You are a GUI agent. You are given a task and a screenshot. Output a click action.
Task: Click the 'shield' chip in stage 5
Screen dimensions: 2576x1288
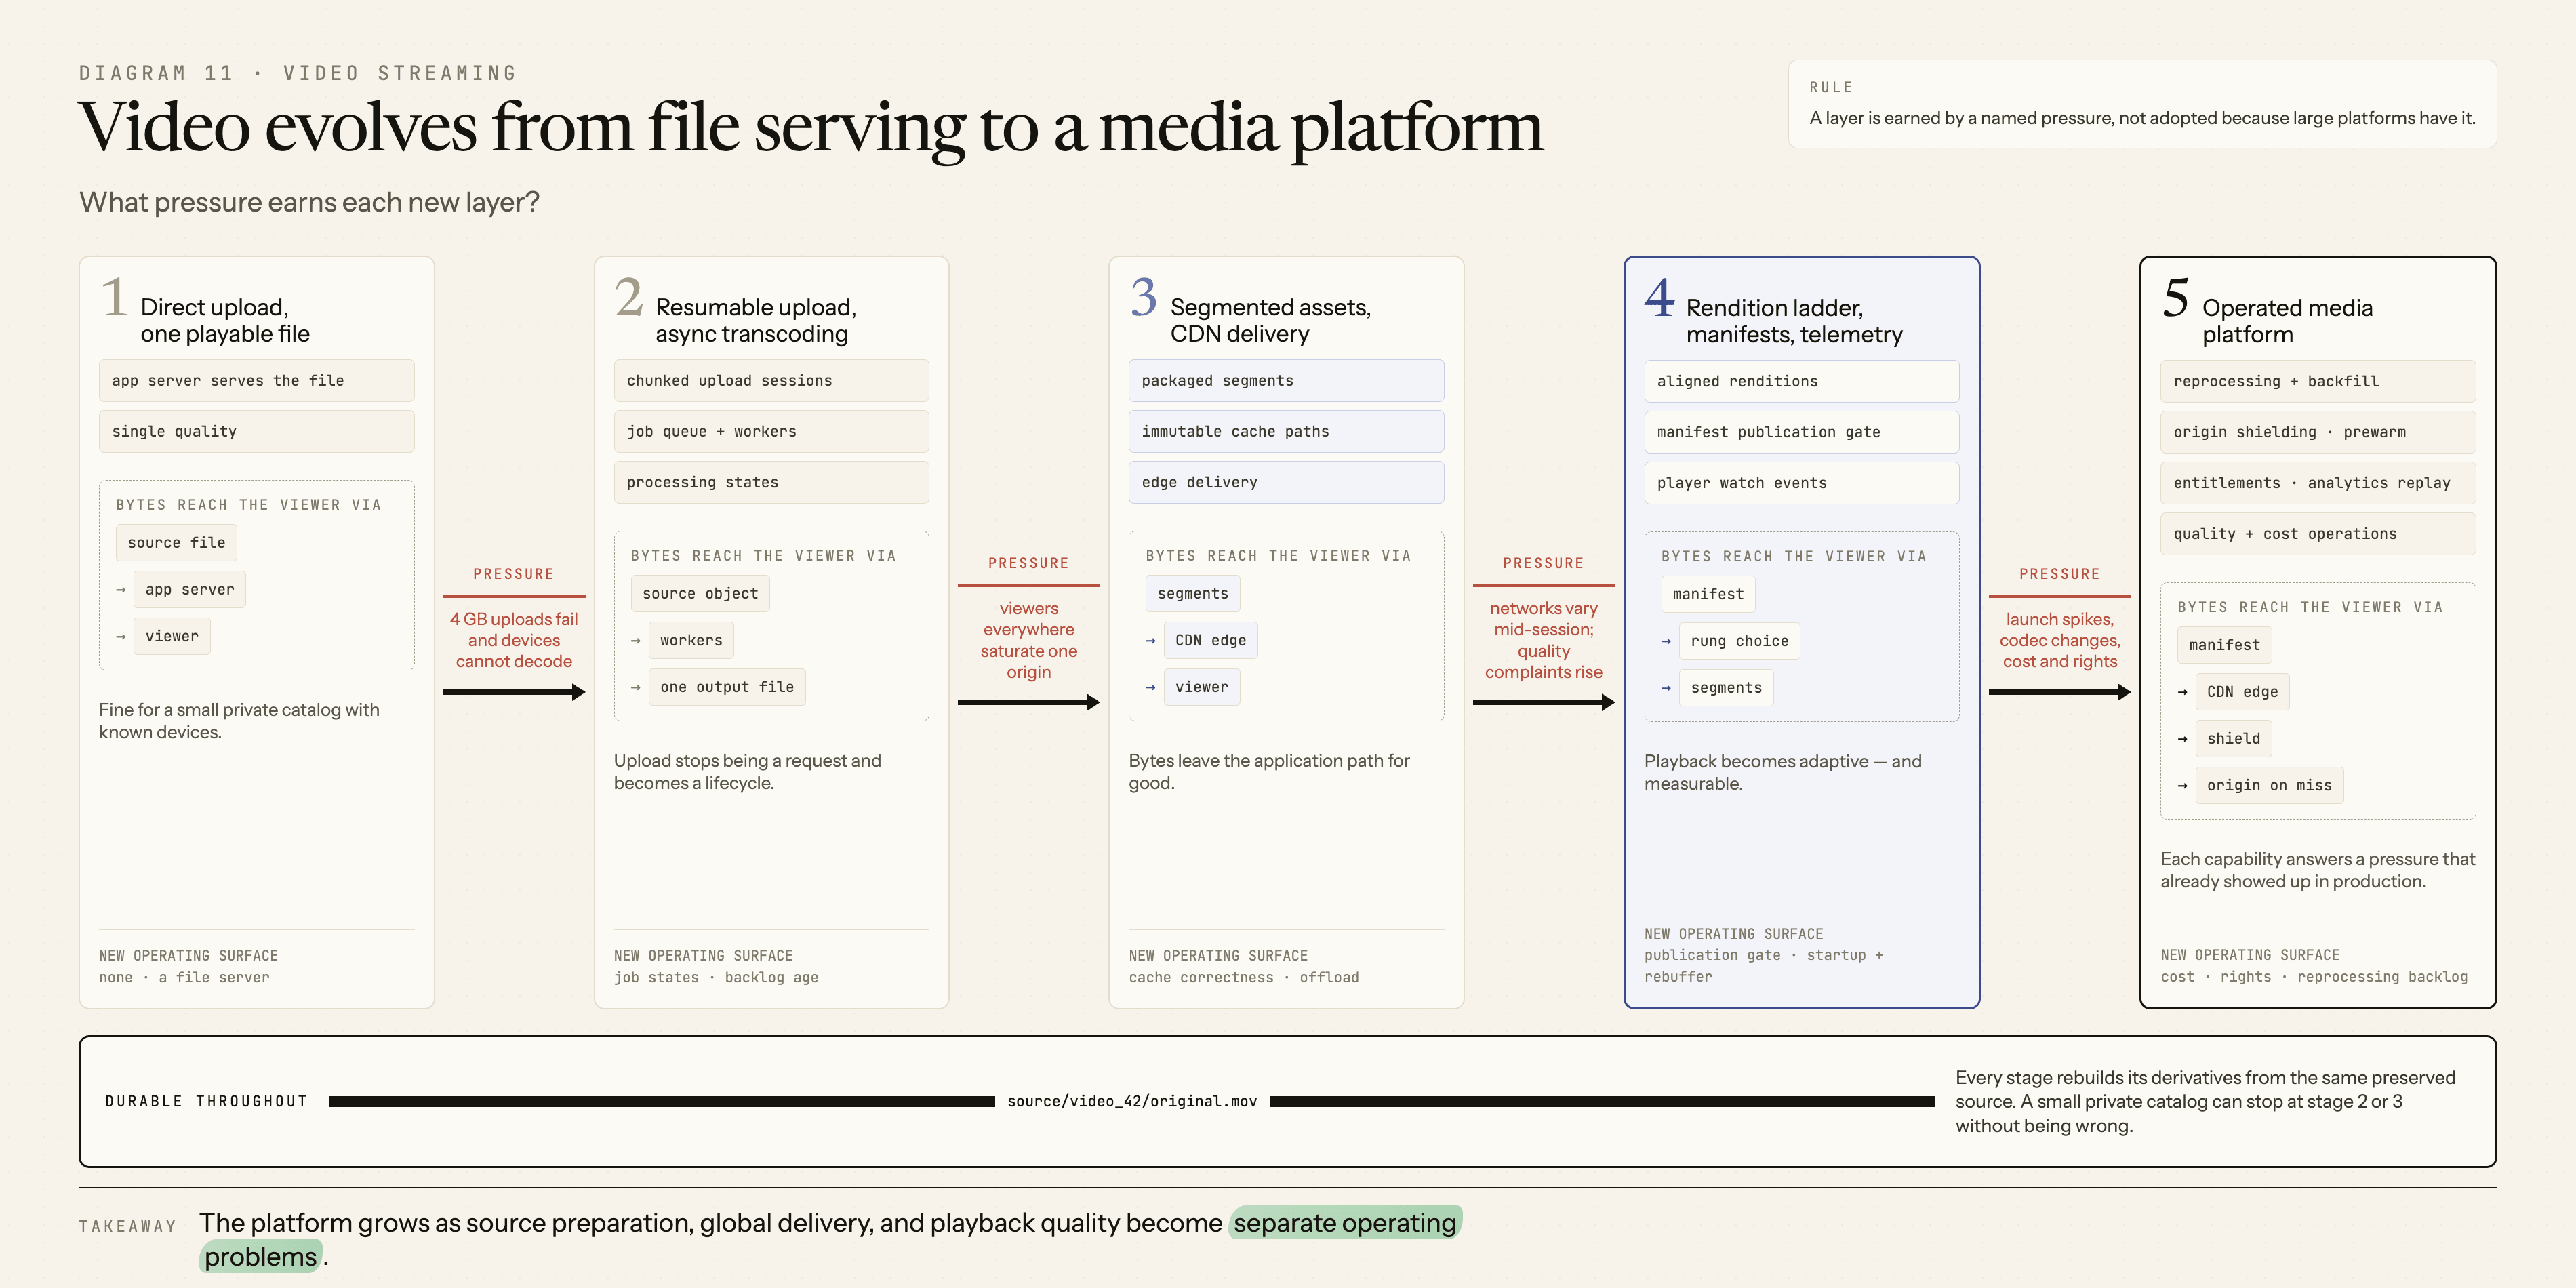tap(2233, 739)
